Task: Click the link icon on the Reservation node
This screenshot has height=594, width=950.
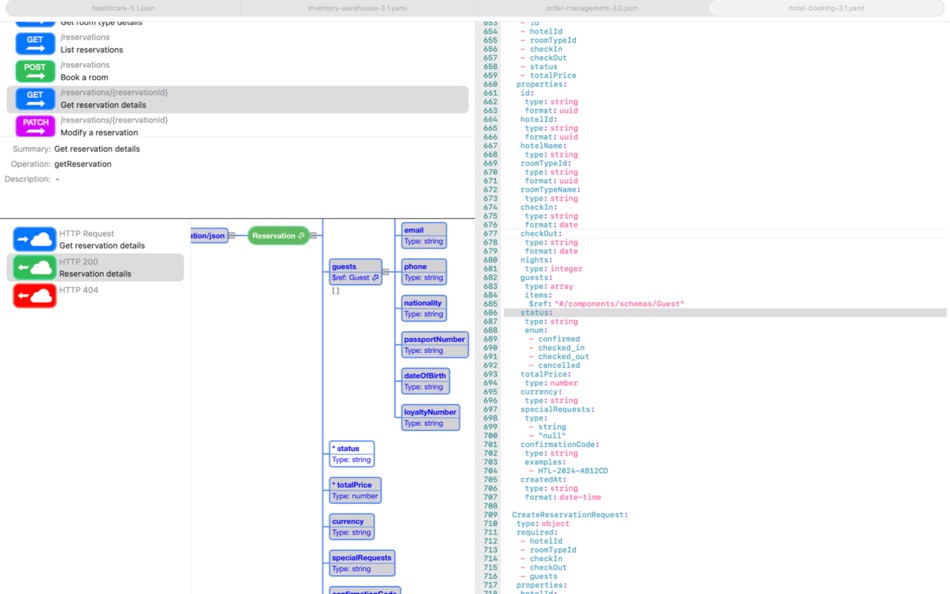Action: point(300,236)
